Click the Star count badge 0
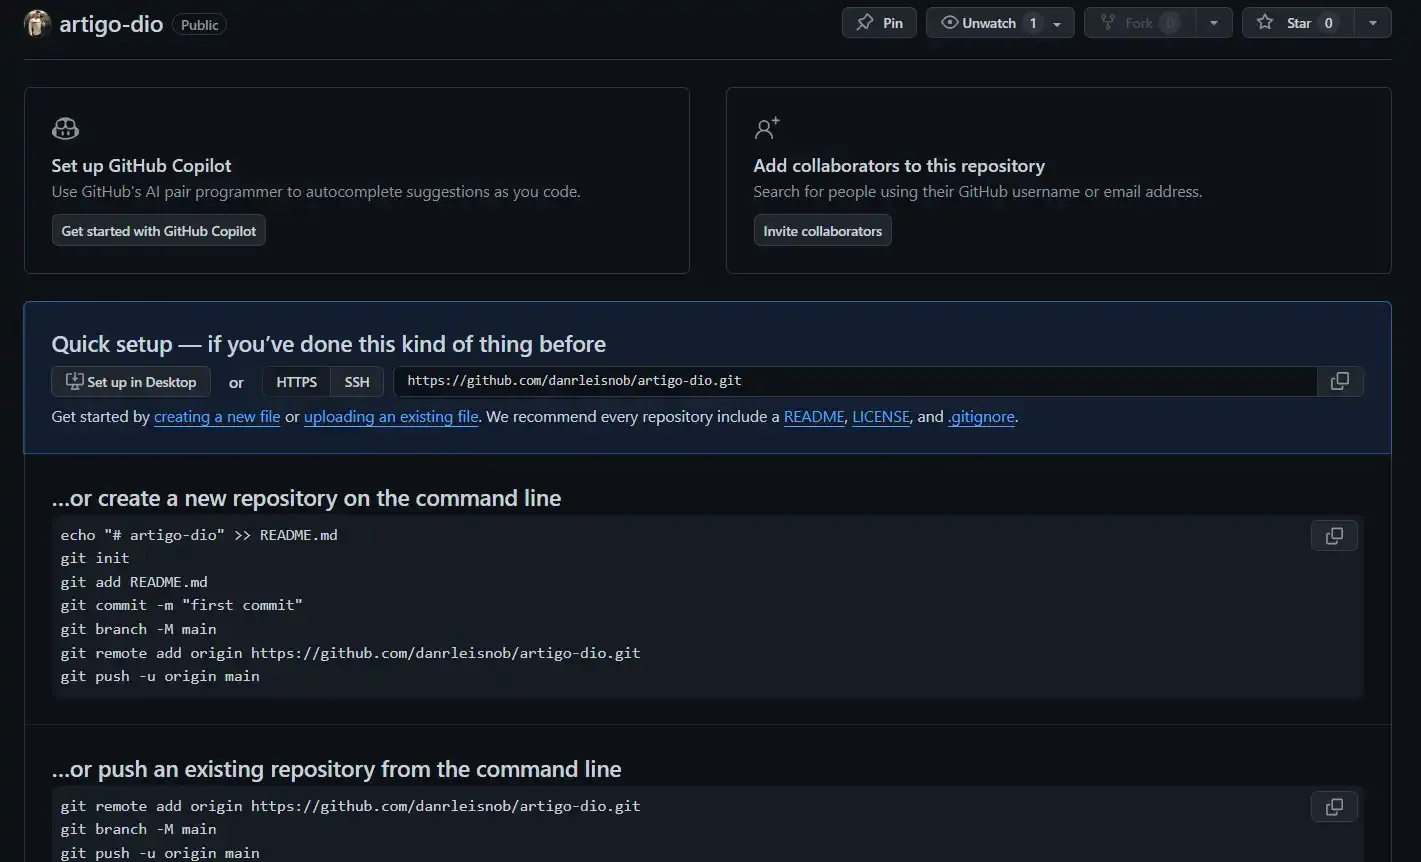The width and height of the screenshot is (1421, 862). pos(1328,23)
